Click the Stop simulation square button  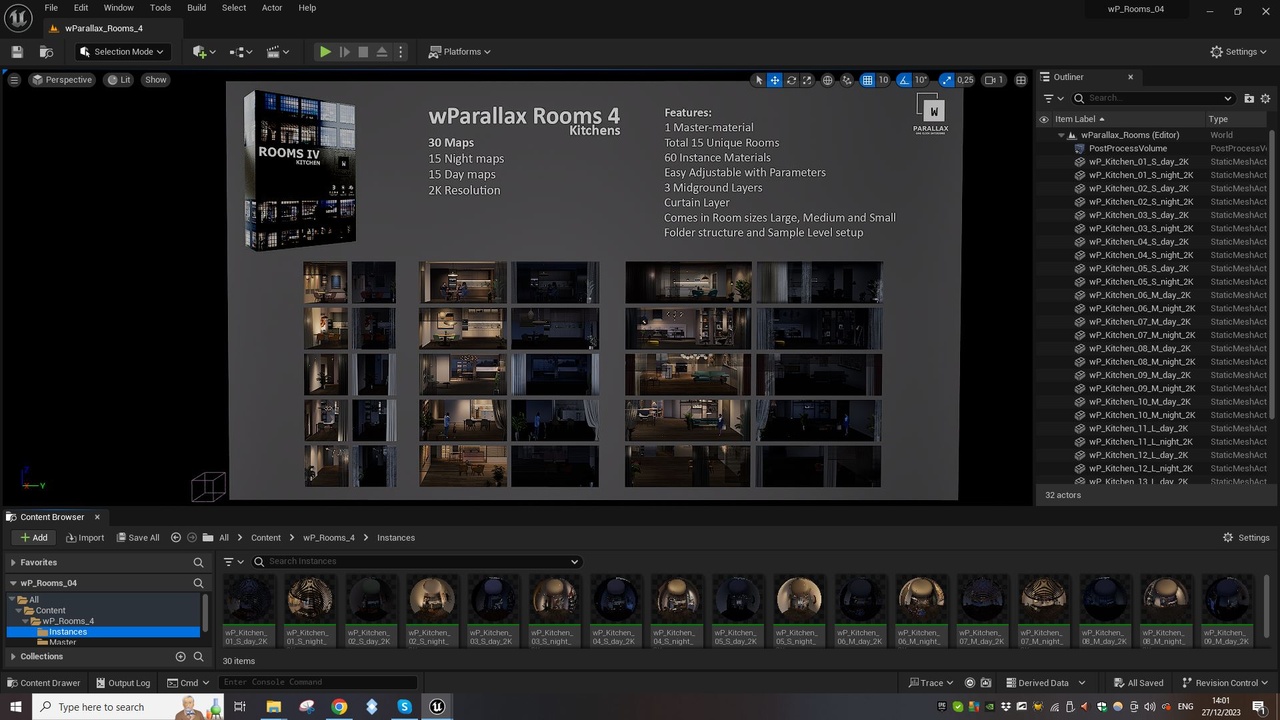click(x=363, y=52)
